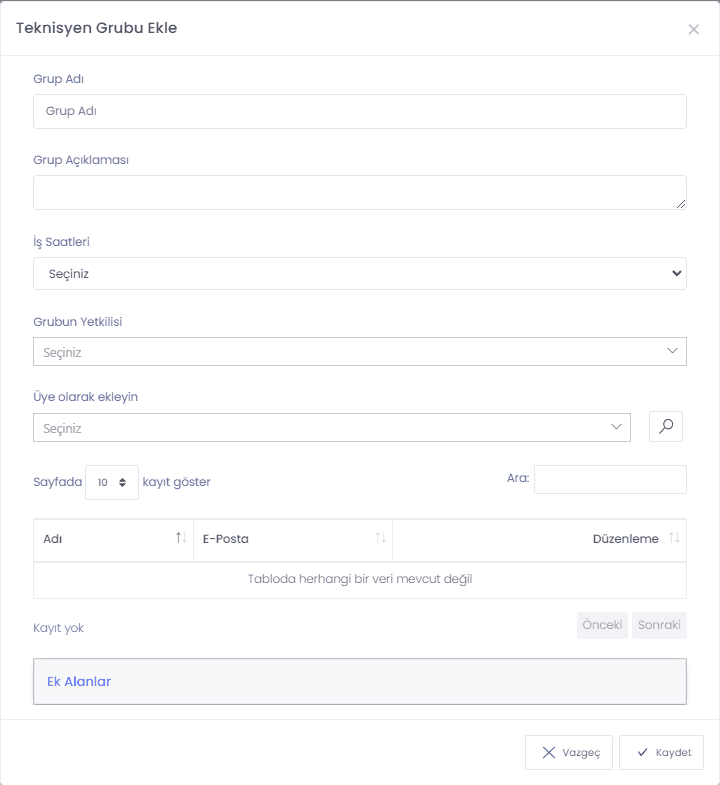Expand the Ek Alanlar section
Image resolution: width=720 pixels, height=785 pixels.
pos(359,681)
